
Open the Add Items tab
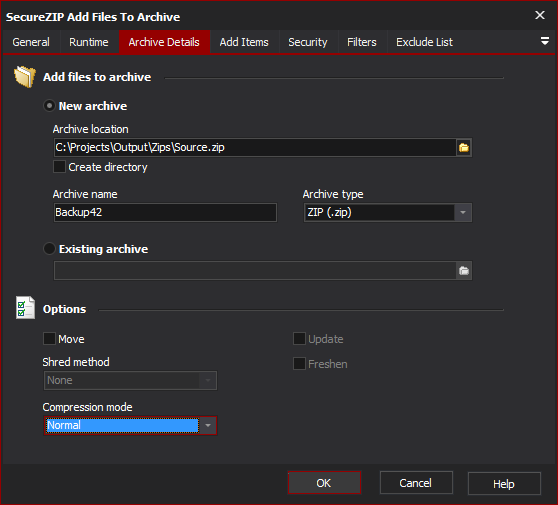click(x=244, y=42)
